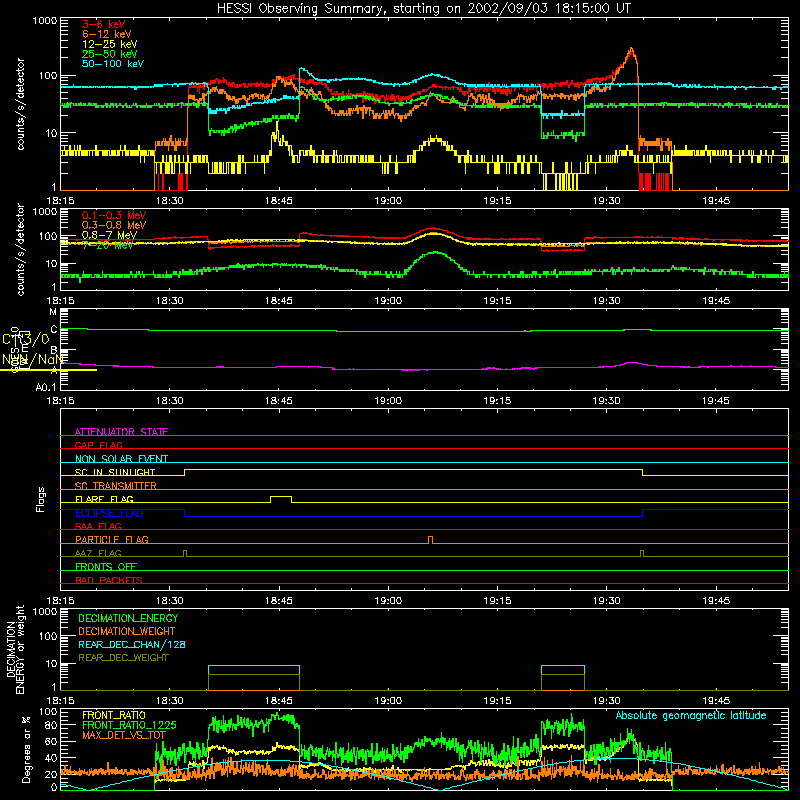Screen dimensions: 800x800
Task: Click the PARTICLE_FLAG spike near 19:05
Action: click(x=431, y=538)
